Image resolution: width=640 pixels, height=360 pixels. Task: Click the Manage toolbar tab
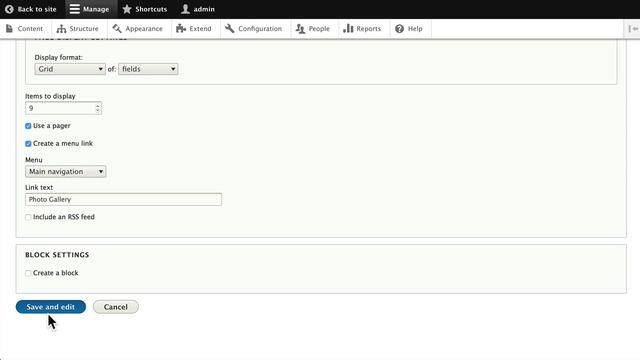(90, 9)
